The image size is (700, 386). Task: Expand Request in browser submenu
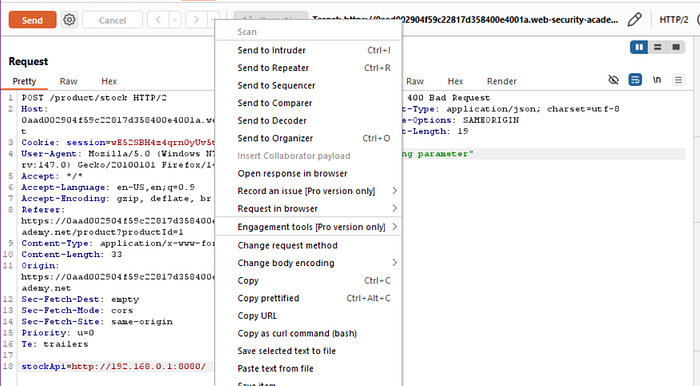[308, 208]
